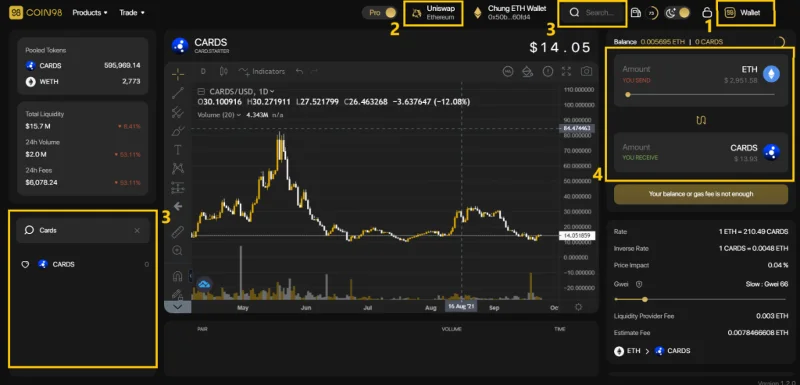Click the Gwei speed slider handle
The height and width of the screenshot is (385, 800).
click(x=645, y=299)
